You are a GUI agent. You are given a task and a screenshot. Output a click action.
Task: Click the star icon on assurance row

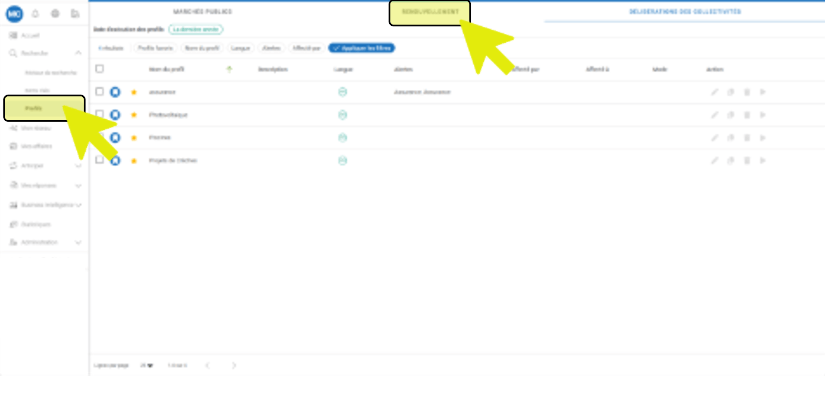point(134,92)
